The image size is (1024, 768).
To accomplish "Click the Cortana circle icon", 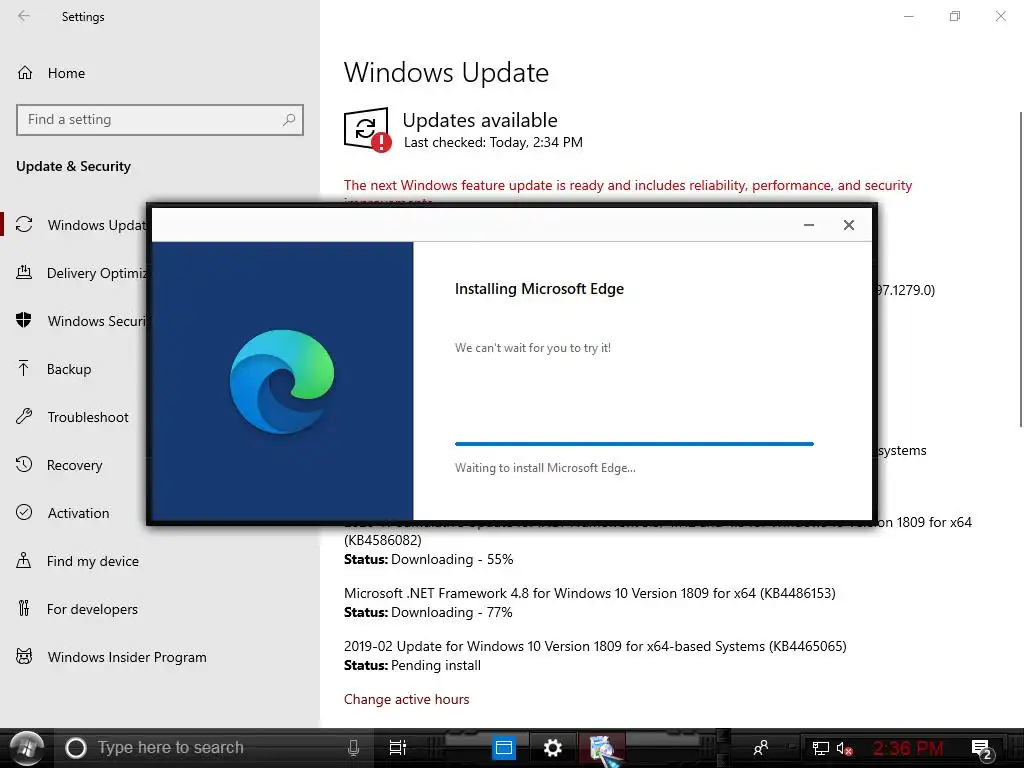I will point(76,748).
